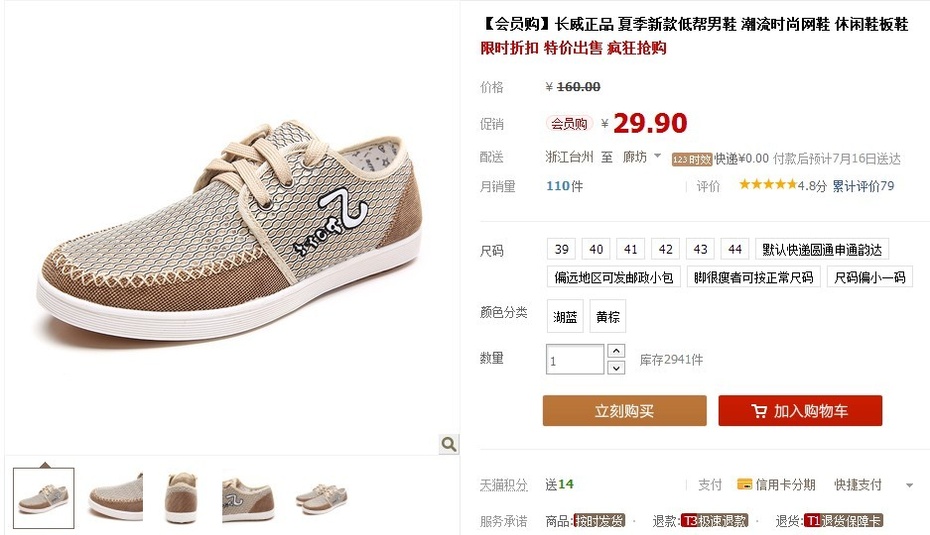Open the 廊坊 delivery destination dropdown
Viewport: 930px width, 535px height.
point(641,157)
